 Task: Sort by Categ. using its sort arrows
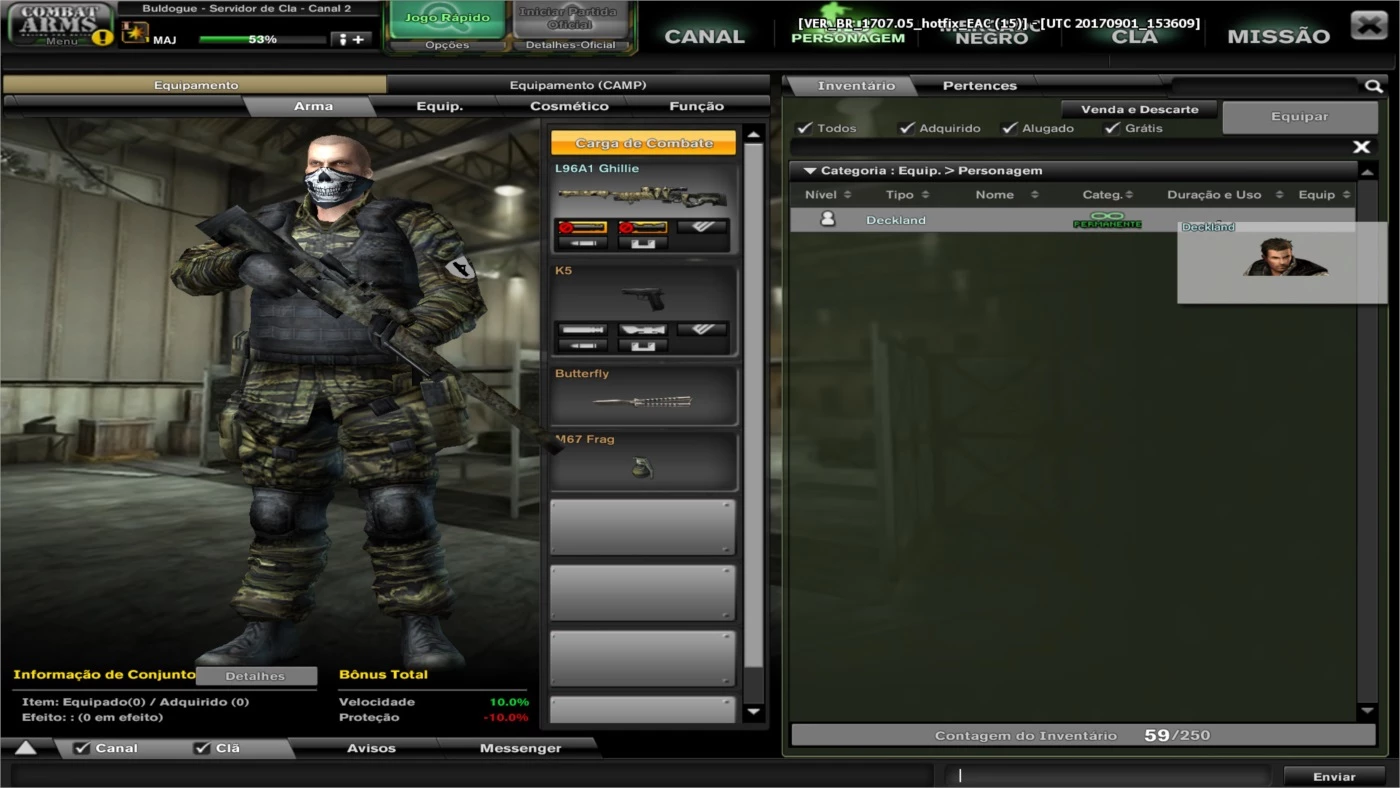pyautogui.click(x=1129, y=195)
